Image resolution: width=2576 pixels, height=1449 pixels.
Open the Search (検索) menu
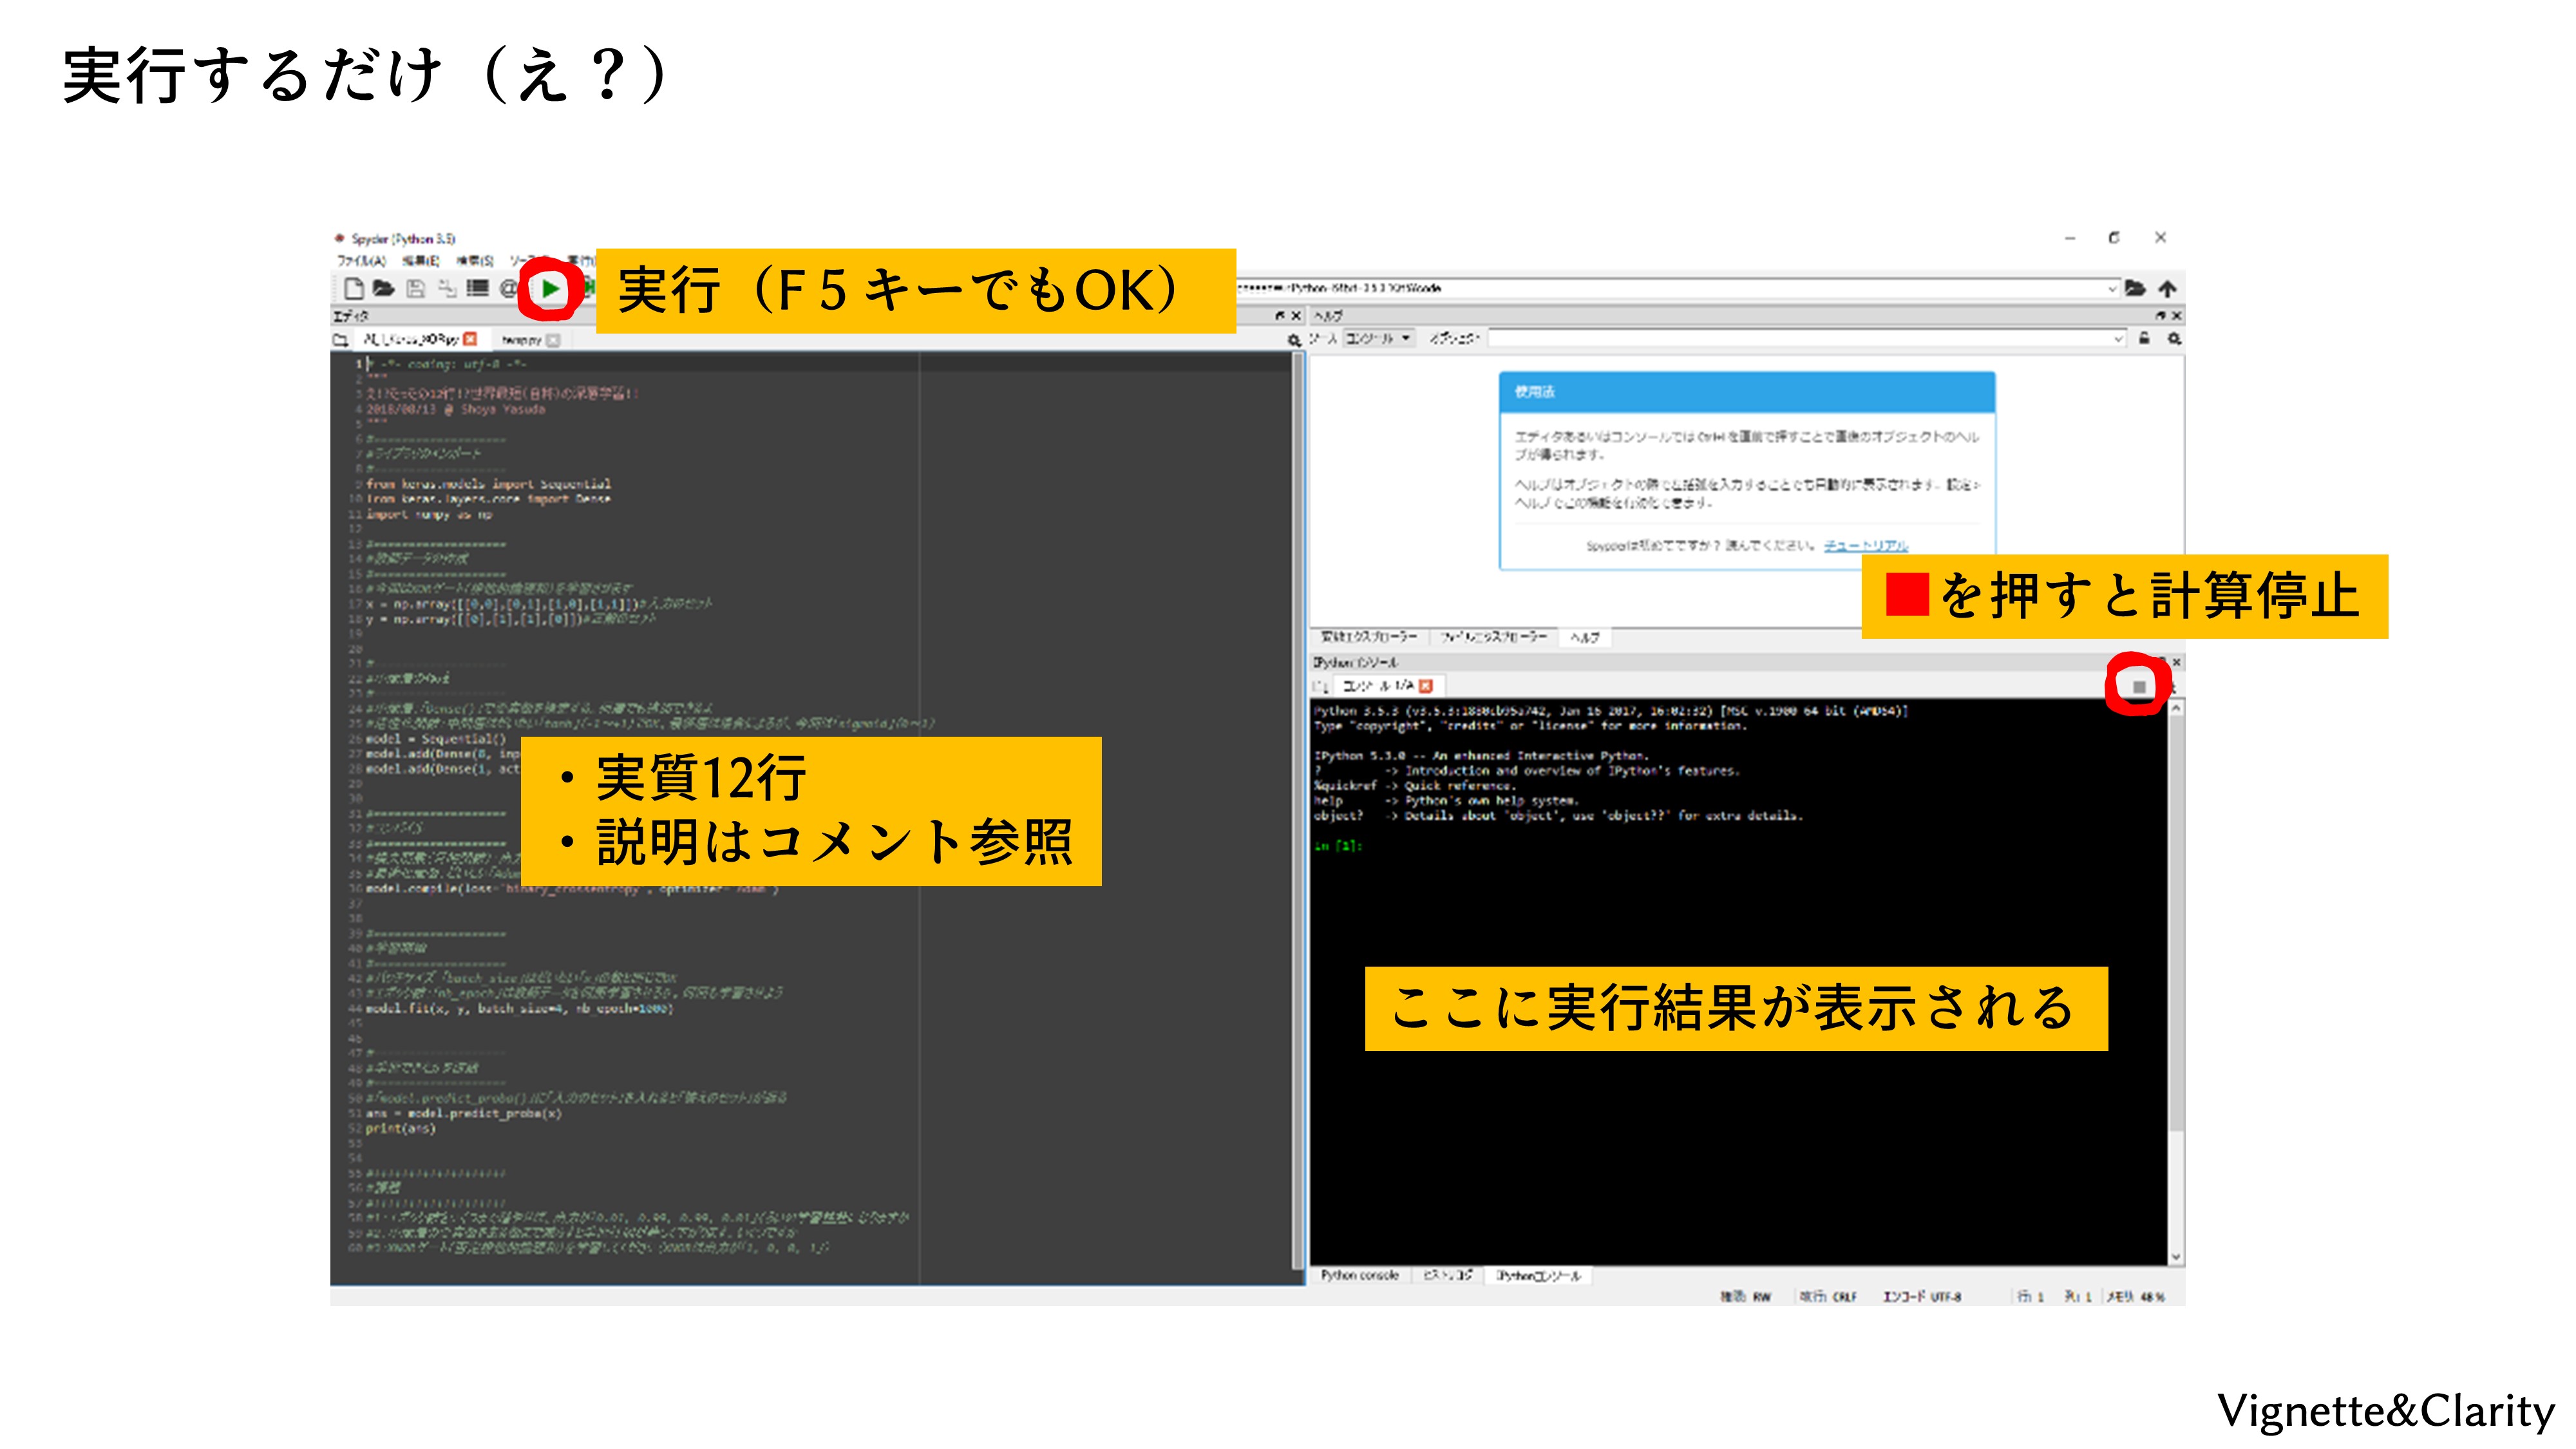[475, 261]
